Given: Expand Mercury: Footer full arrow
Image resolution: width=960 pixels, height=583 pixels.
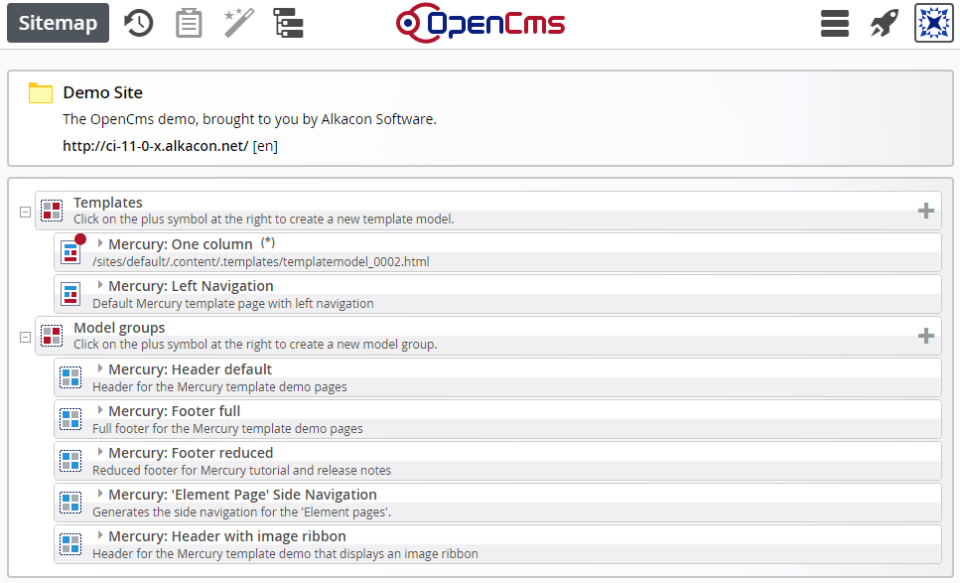Looking at the screenshot, I should 100,410.
